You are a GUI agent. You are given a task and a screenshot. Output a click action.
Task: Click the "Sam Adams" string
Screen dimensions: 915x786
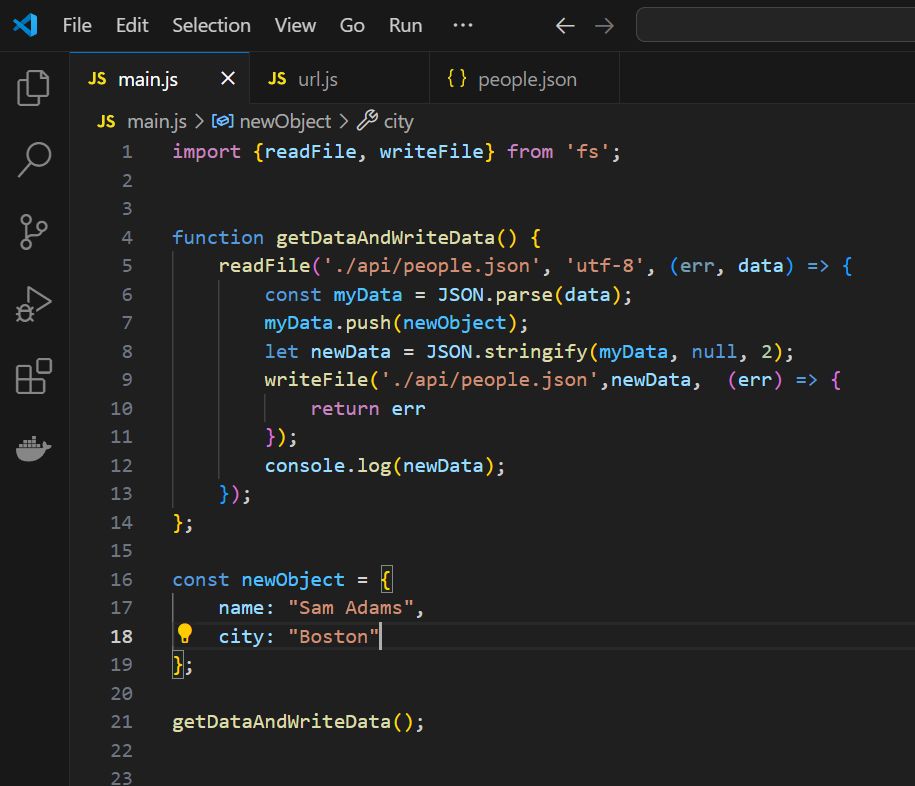coord(351,608)
